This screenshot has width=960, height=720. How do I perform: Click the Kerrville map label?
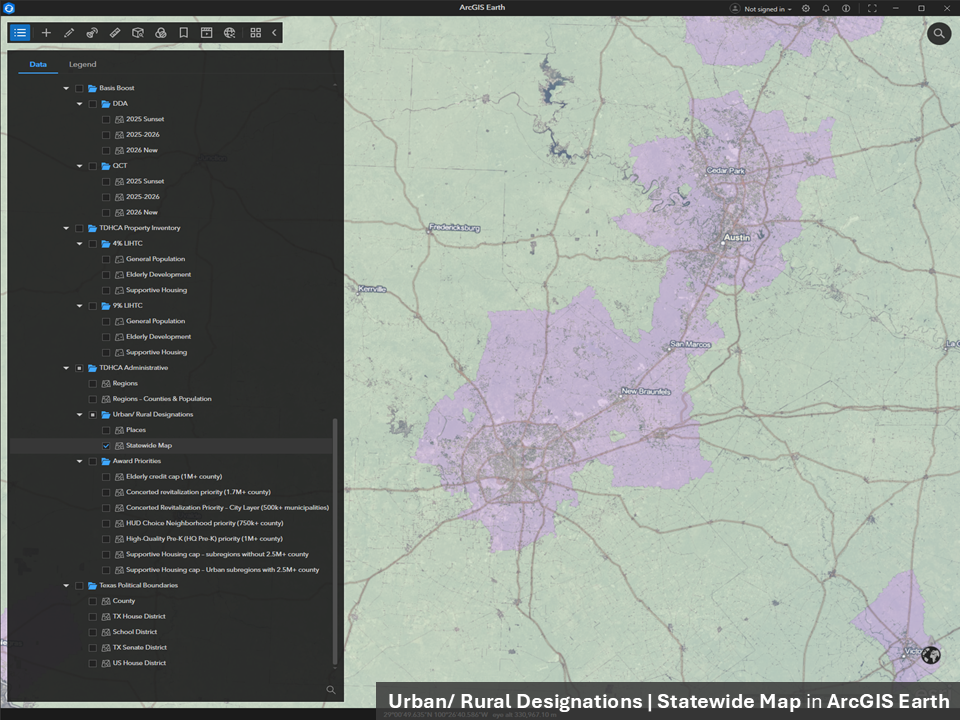372,289
